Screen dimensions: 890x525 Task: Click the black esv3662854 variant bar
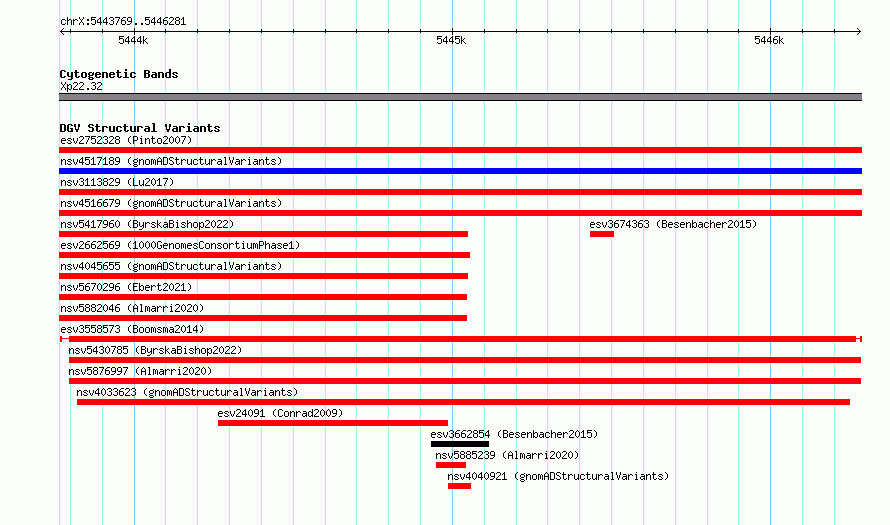pos(460,444)
